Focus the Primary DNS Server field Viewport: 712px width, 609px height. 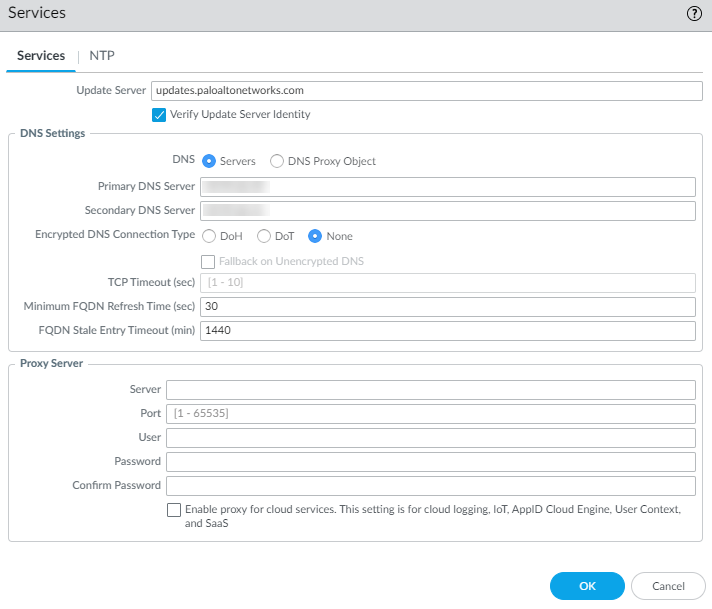[447, 187]
